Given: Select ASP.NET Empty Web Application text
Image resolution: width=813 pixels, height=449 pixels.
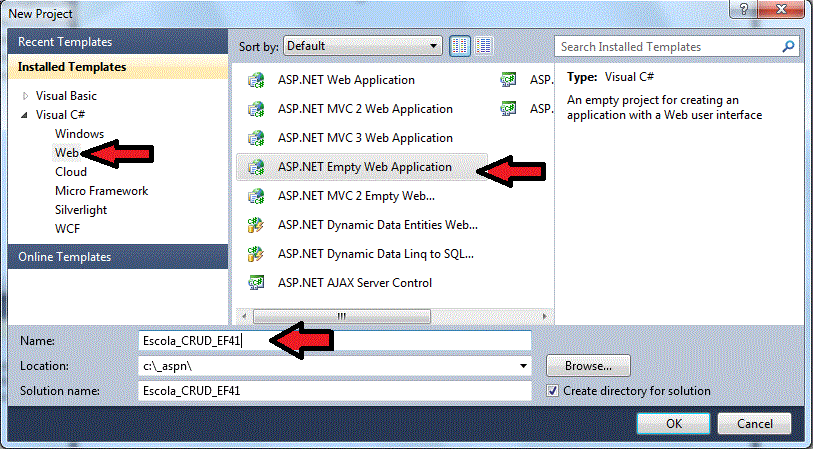Looking at the screenshot, I should click(365, 167).
